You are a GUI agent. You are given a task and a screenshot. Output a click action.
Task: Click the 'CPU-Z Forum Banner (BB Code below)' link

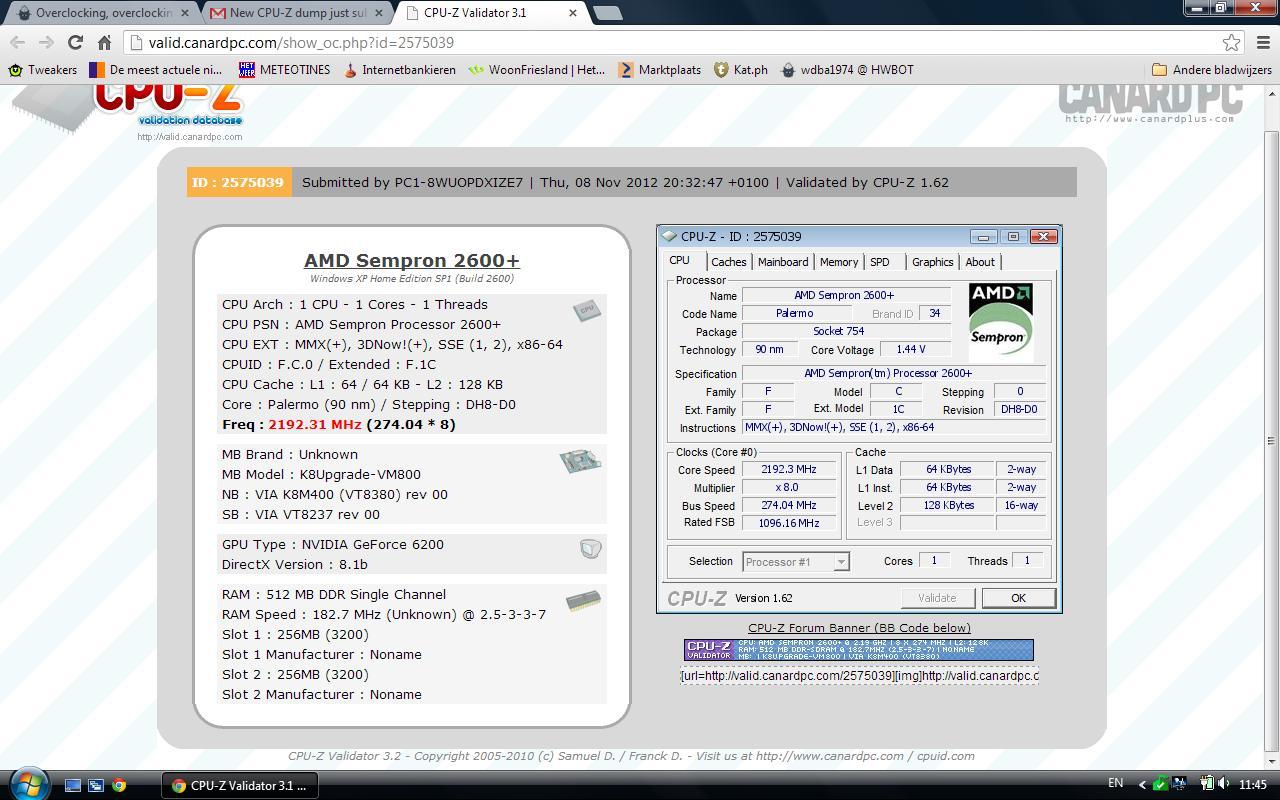pos(859,628)
